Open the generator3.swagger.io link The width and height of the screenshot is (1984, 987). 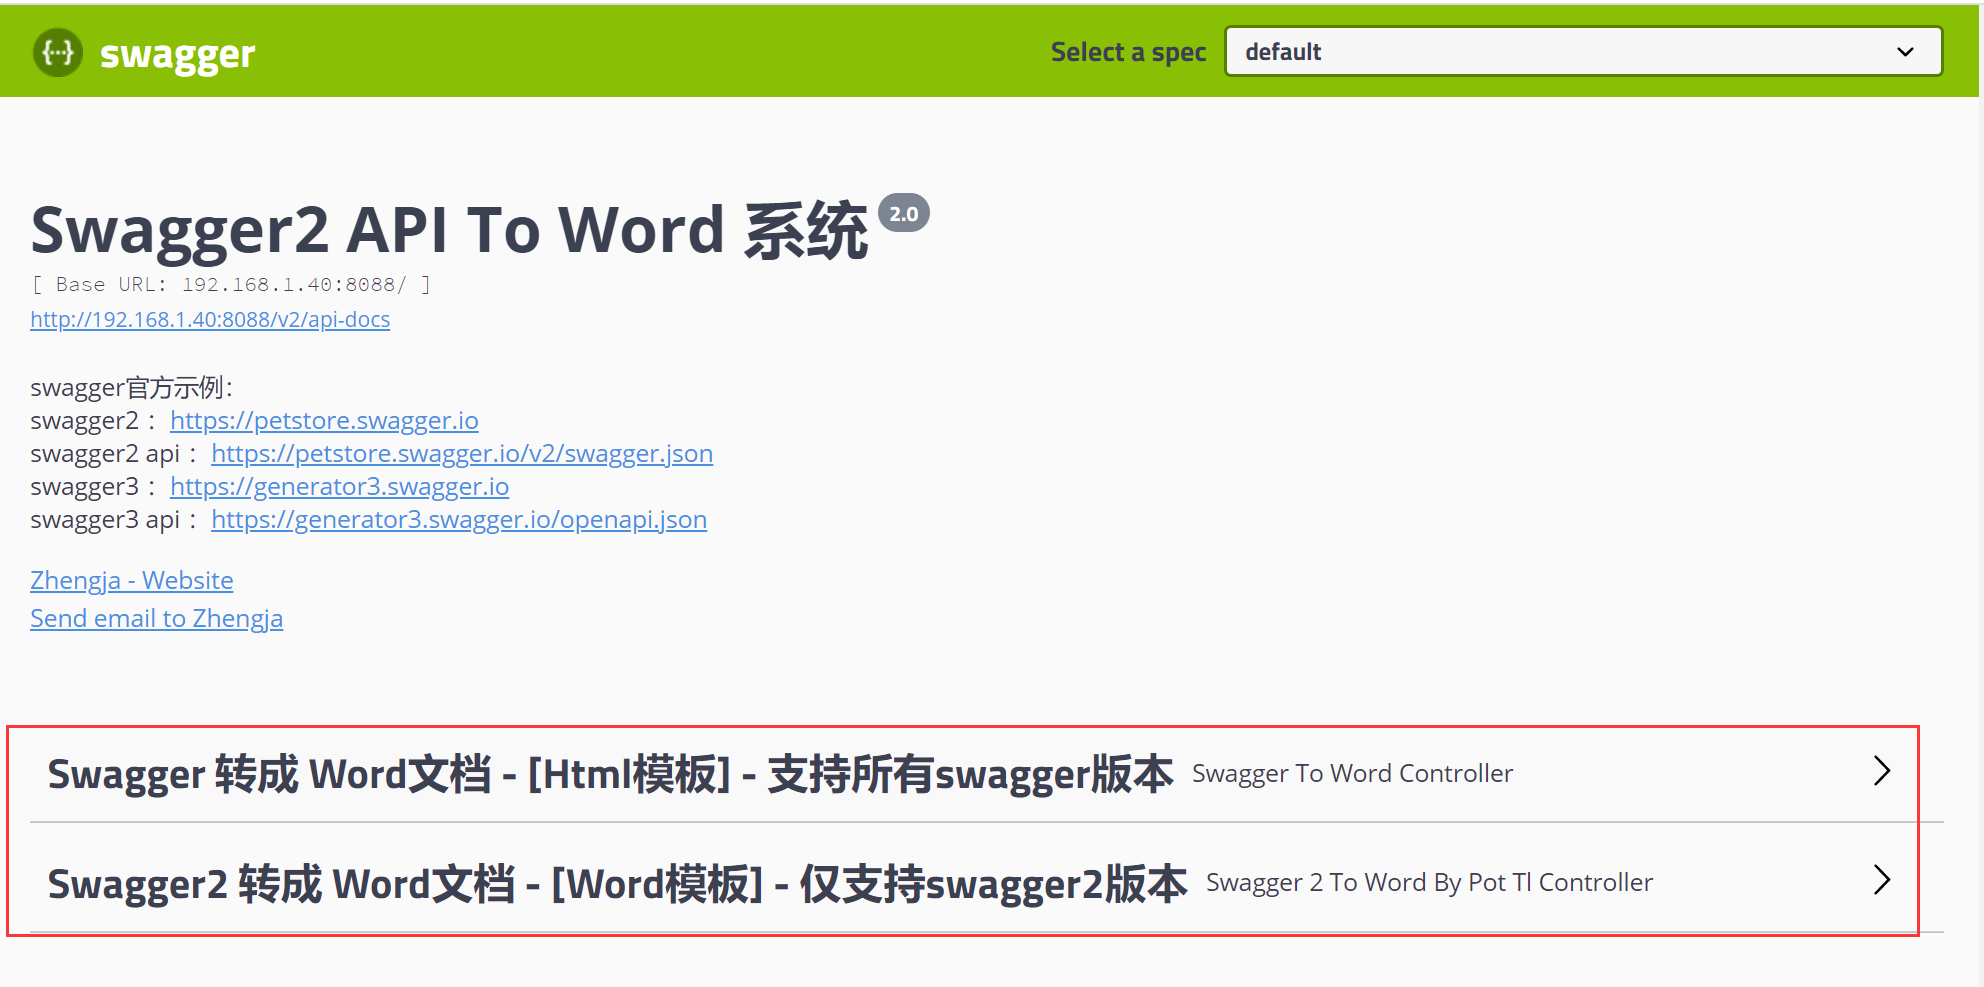coord(339,486)
